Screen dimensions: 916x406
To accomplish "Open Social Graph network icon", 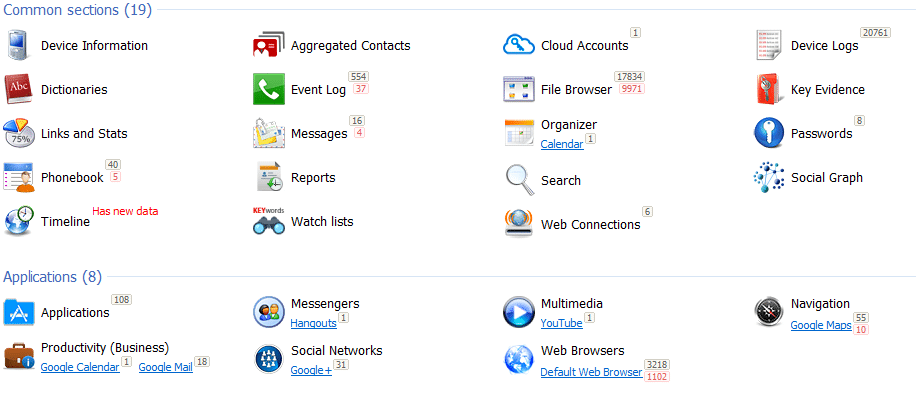I will [769, 178].
